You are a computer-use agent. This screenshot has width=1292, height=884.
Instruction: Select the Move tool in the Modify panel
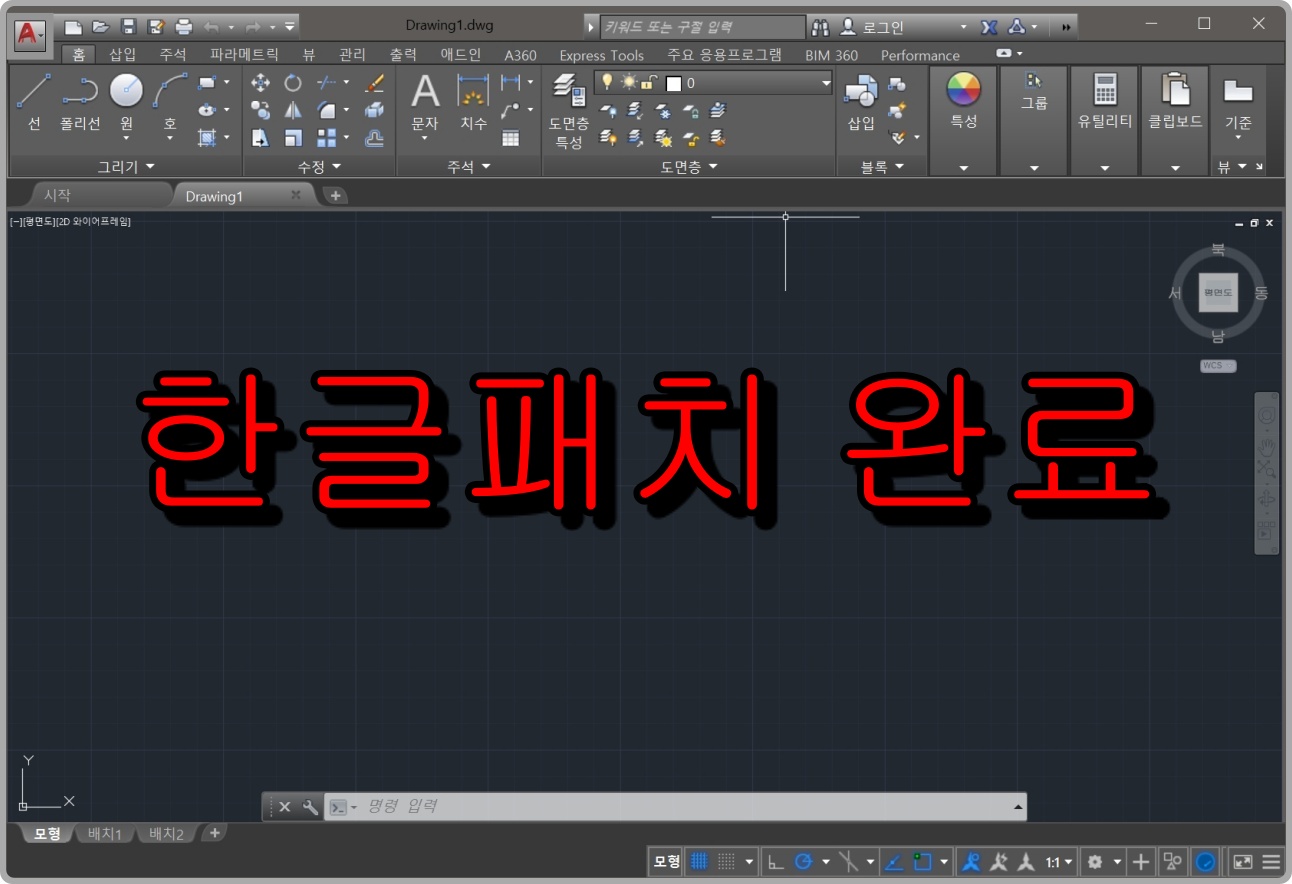pos(262,84)
